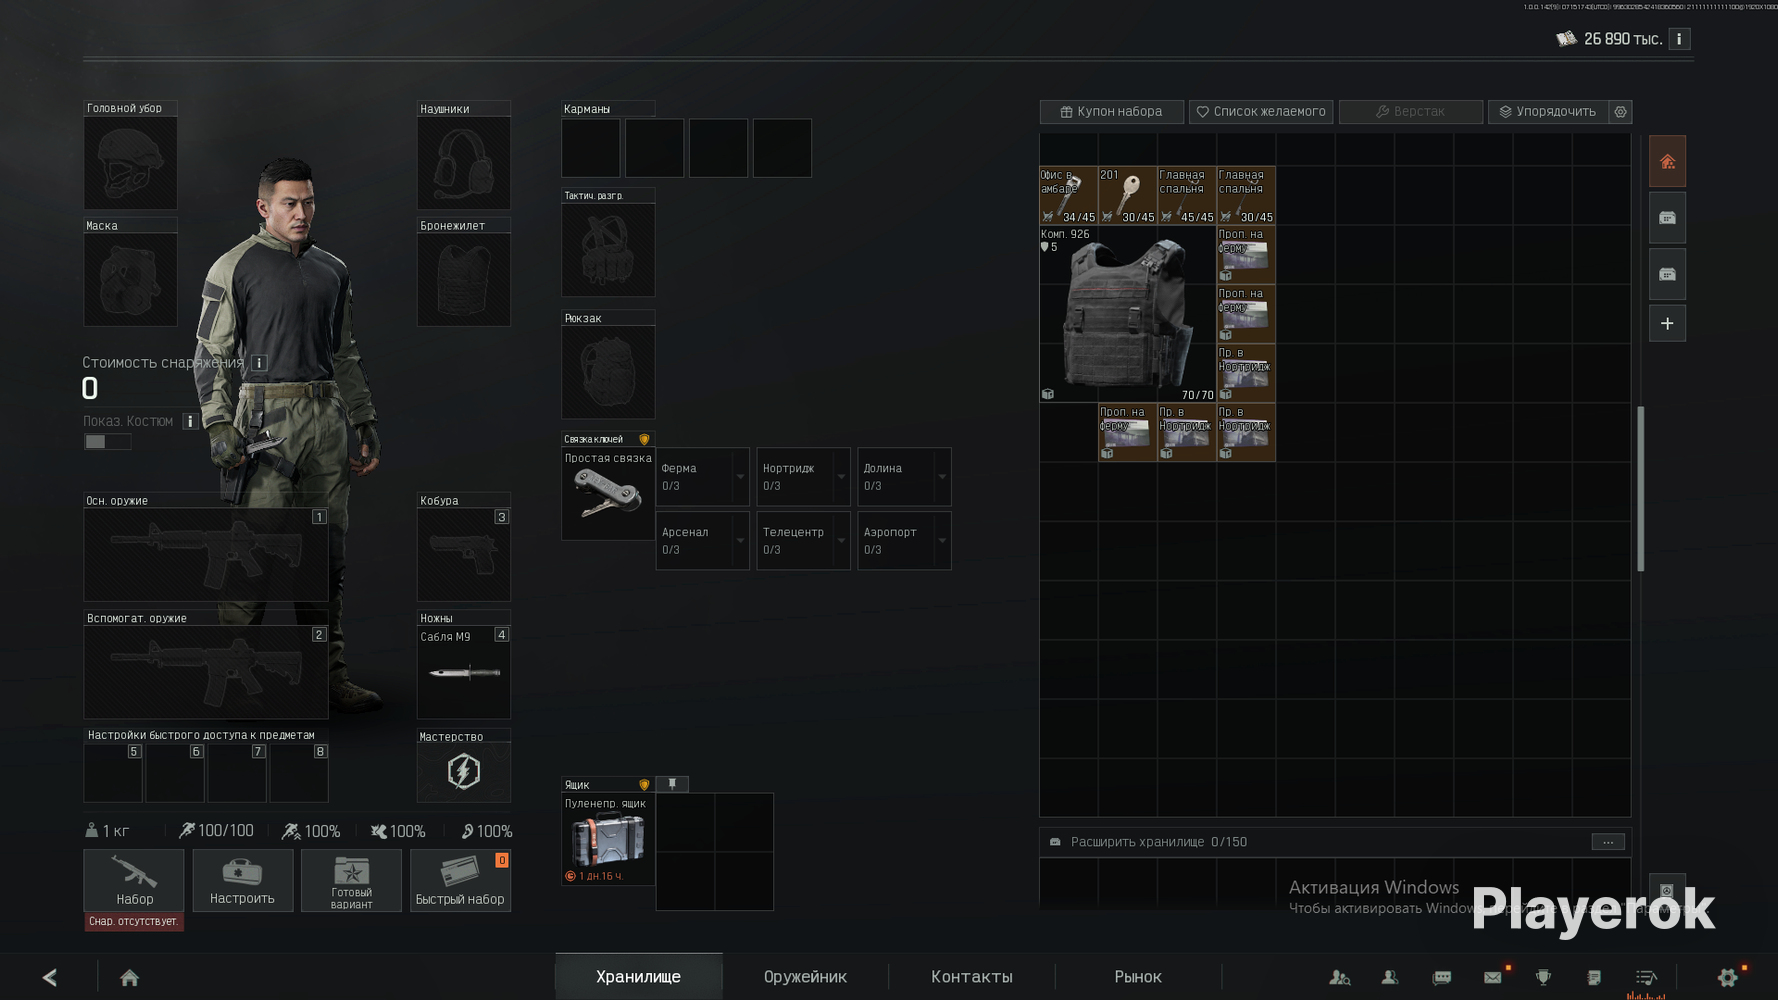Image resolution: width=1778 pixels, height=1000 pixels.
Task: Click the Настроить button
Action: [x=243, y=880]
